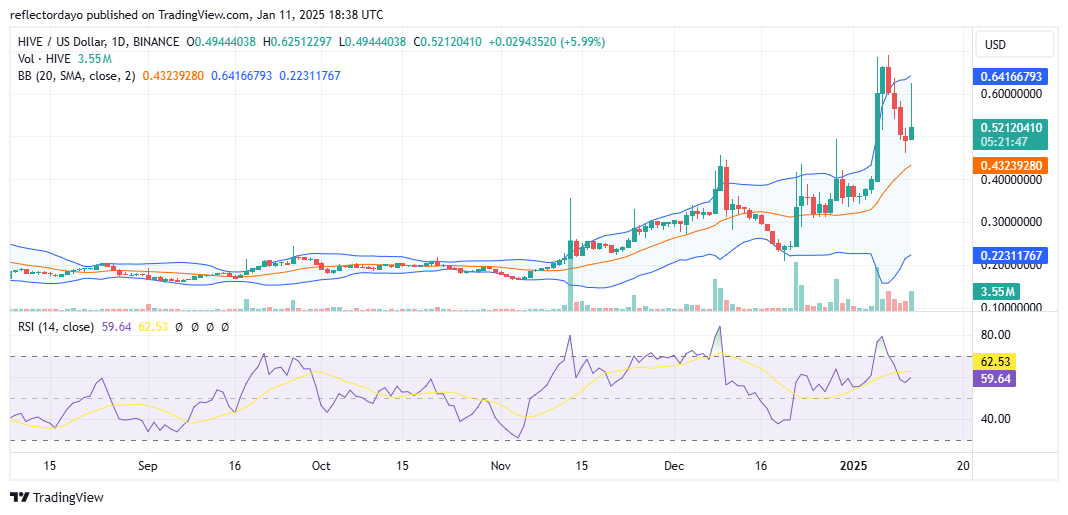Click the 3.55M volume axis label

(997, 292)
